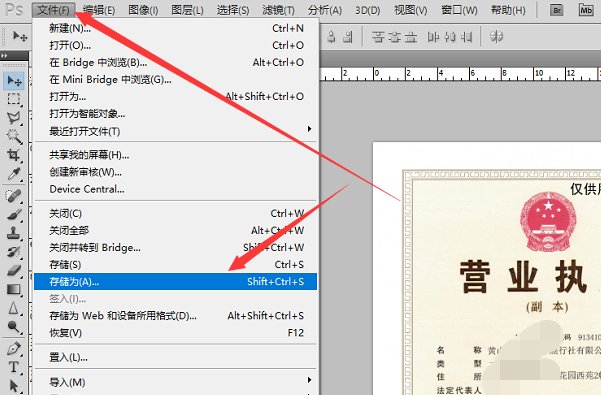Click the 营业执照 document image on canvas
The image size is (601, 395).
(487, 269)
